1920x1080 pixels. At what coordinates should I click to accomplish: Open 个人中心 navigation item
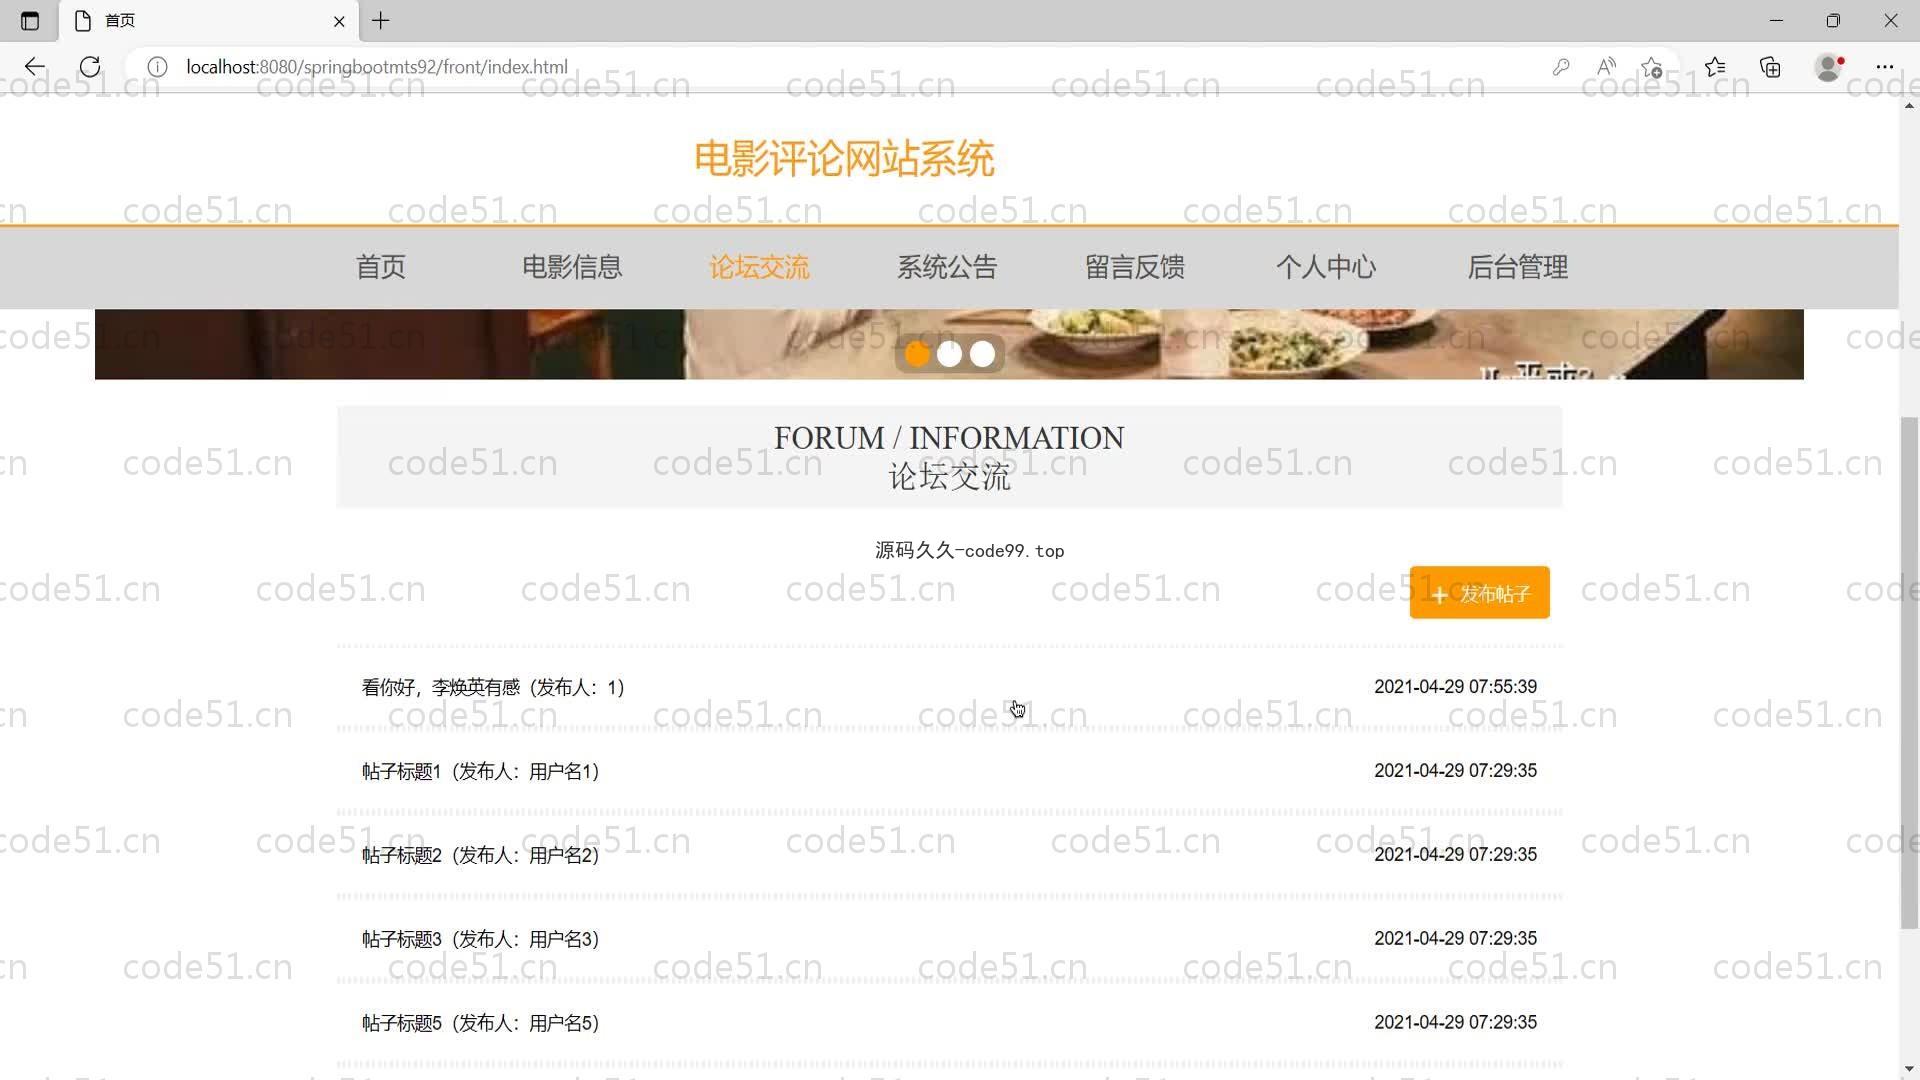[1326, 267]
